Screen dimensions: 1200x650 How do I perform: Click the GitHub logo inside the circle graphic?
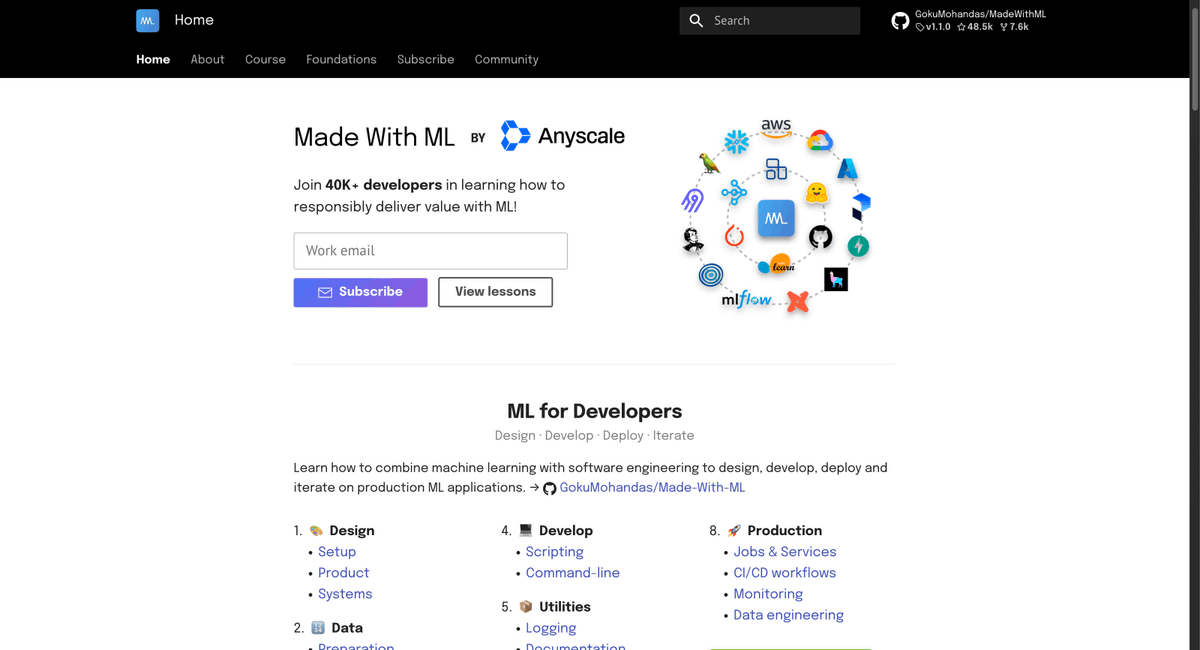(x=821, y=237)
